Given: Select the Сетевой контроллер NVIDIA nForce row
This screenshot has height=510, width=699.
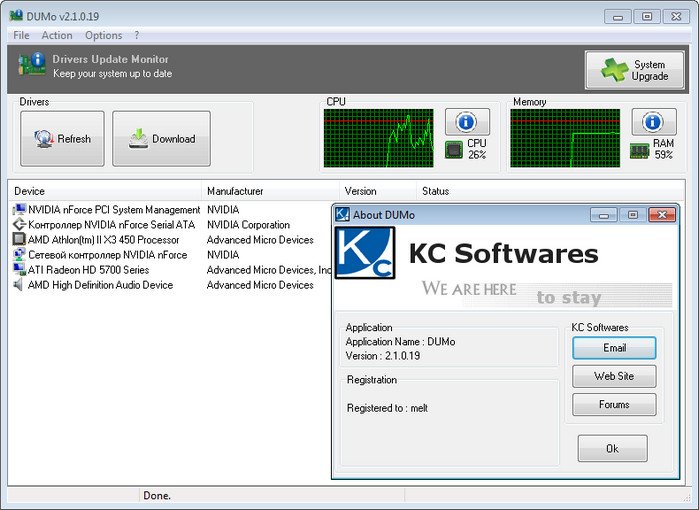Looking at the screenshot, I should (172, 255).
